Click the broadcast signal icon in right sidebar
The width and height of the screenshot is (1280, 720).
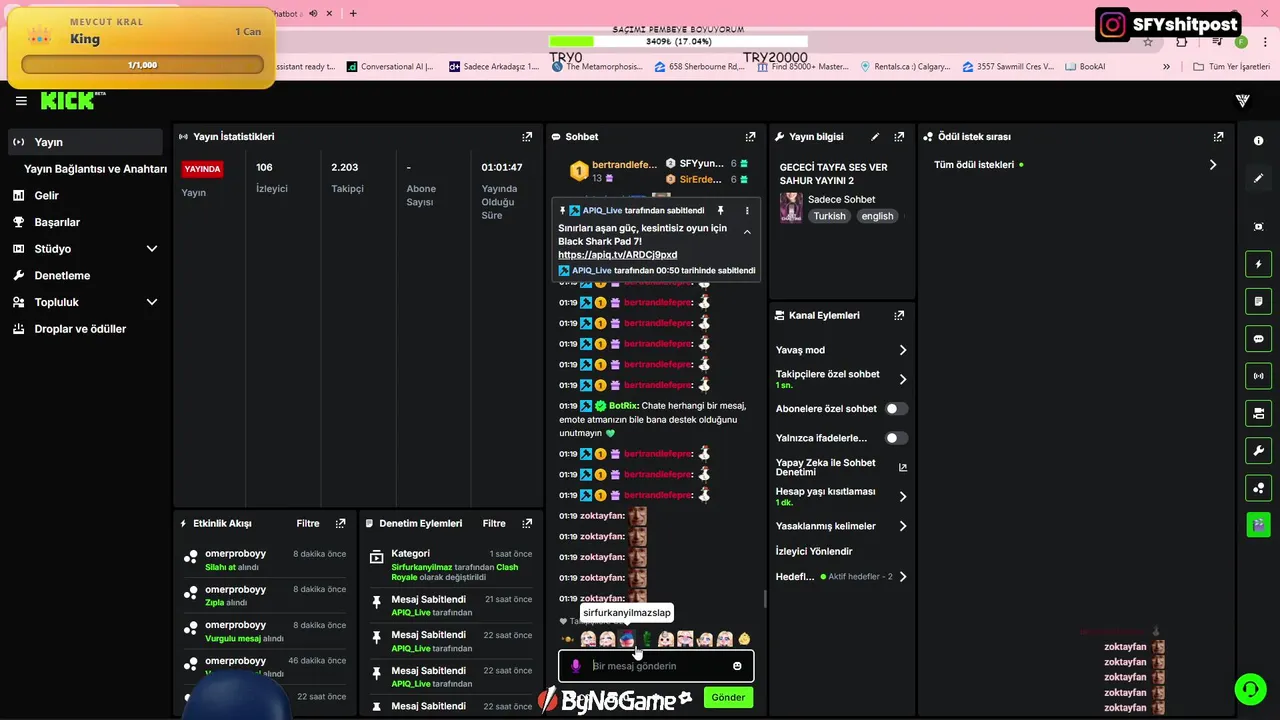1258,376
